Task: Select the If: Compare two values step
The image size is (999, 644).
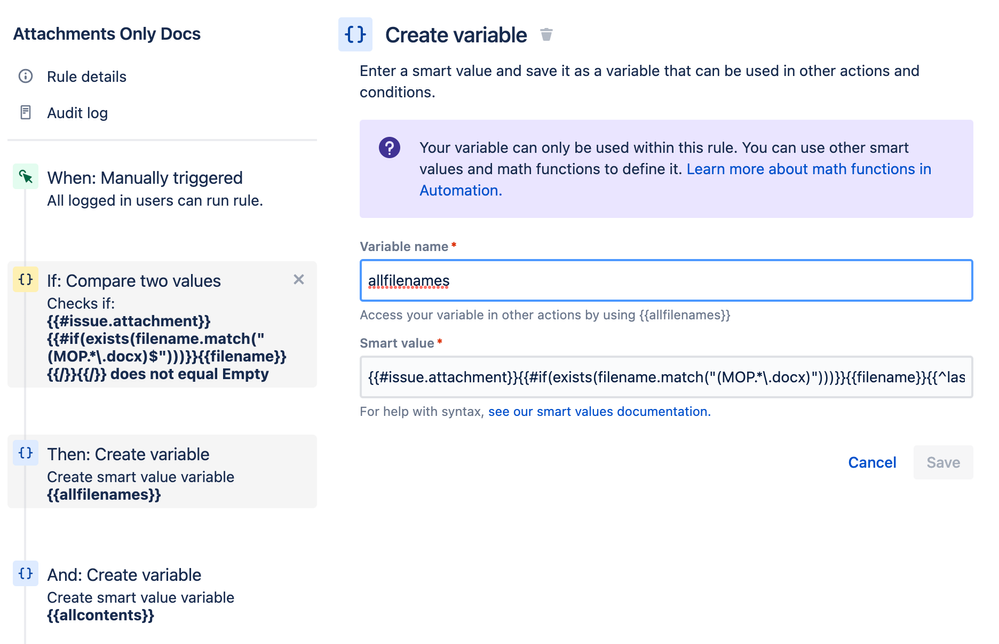Action: [134, 281]
